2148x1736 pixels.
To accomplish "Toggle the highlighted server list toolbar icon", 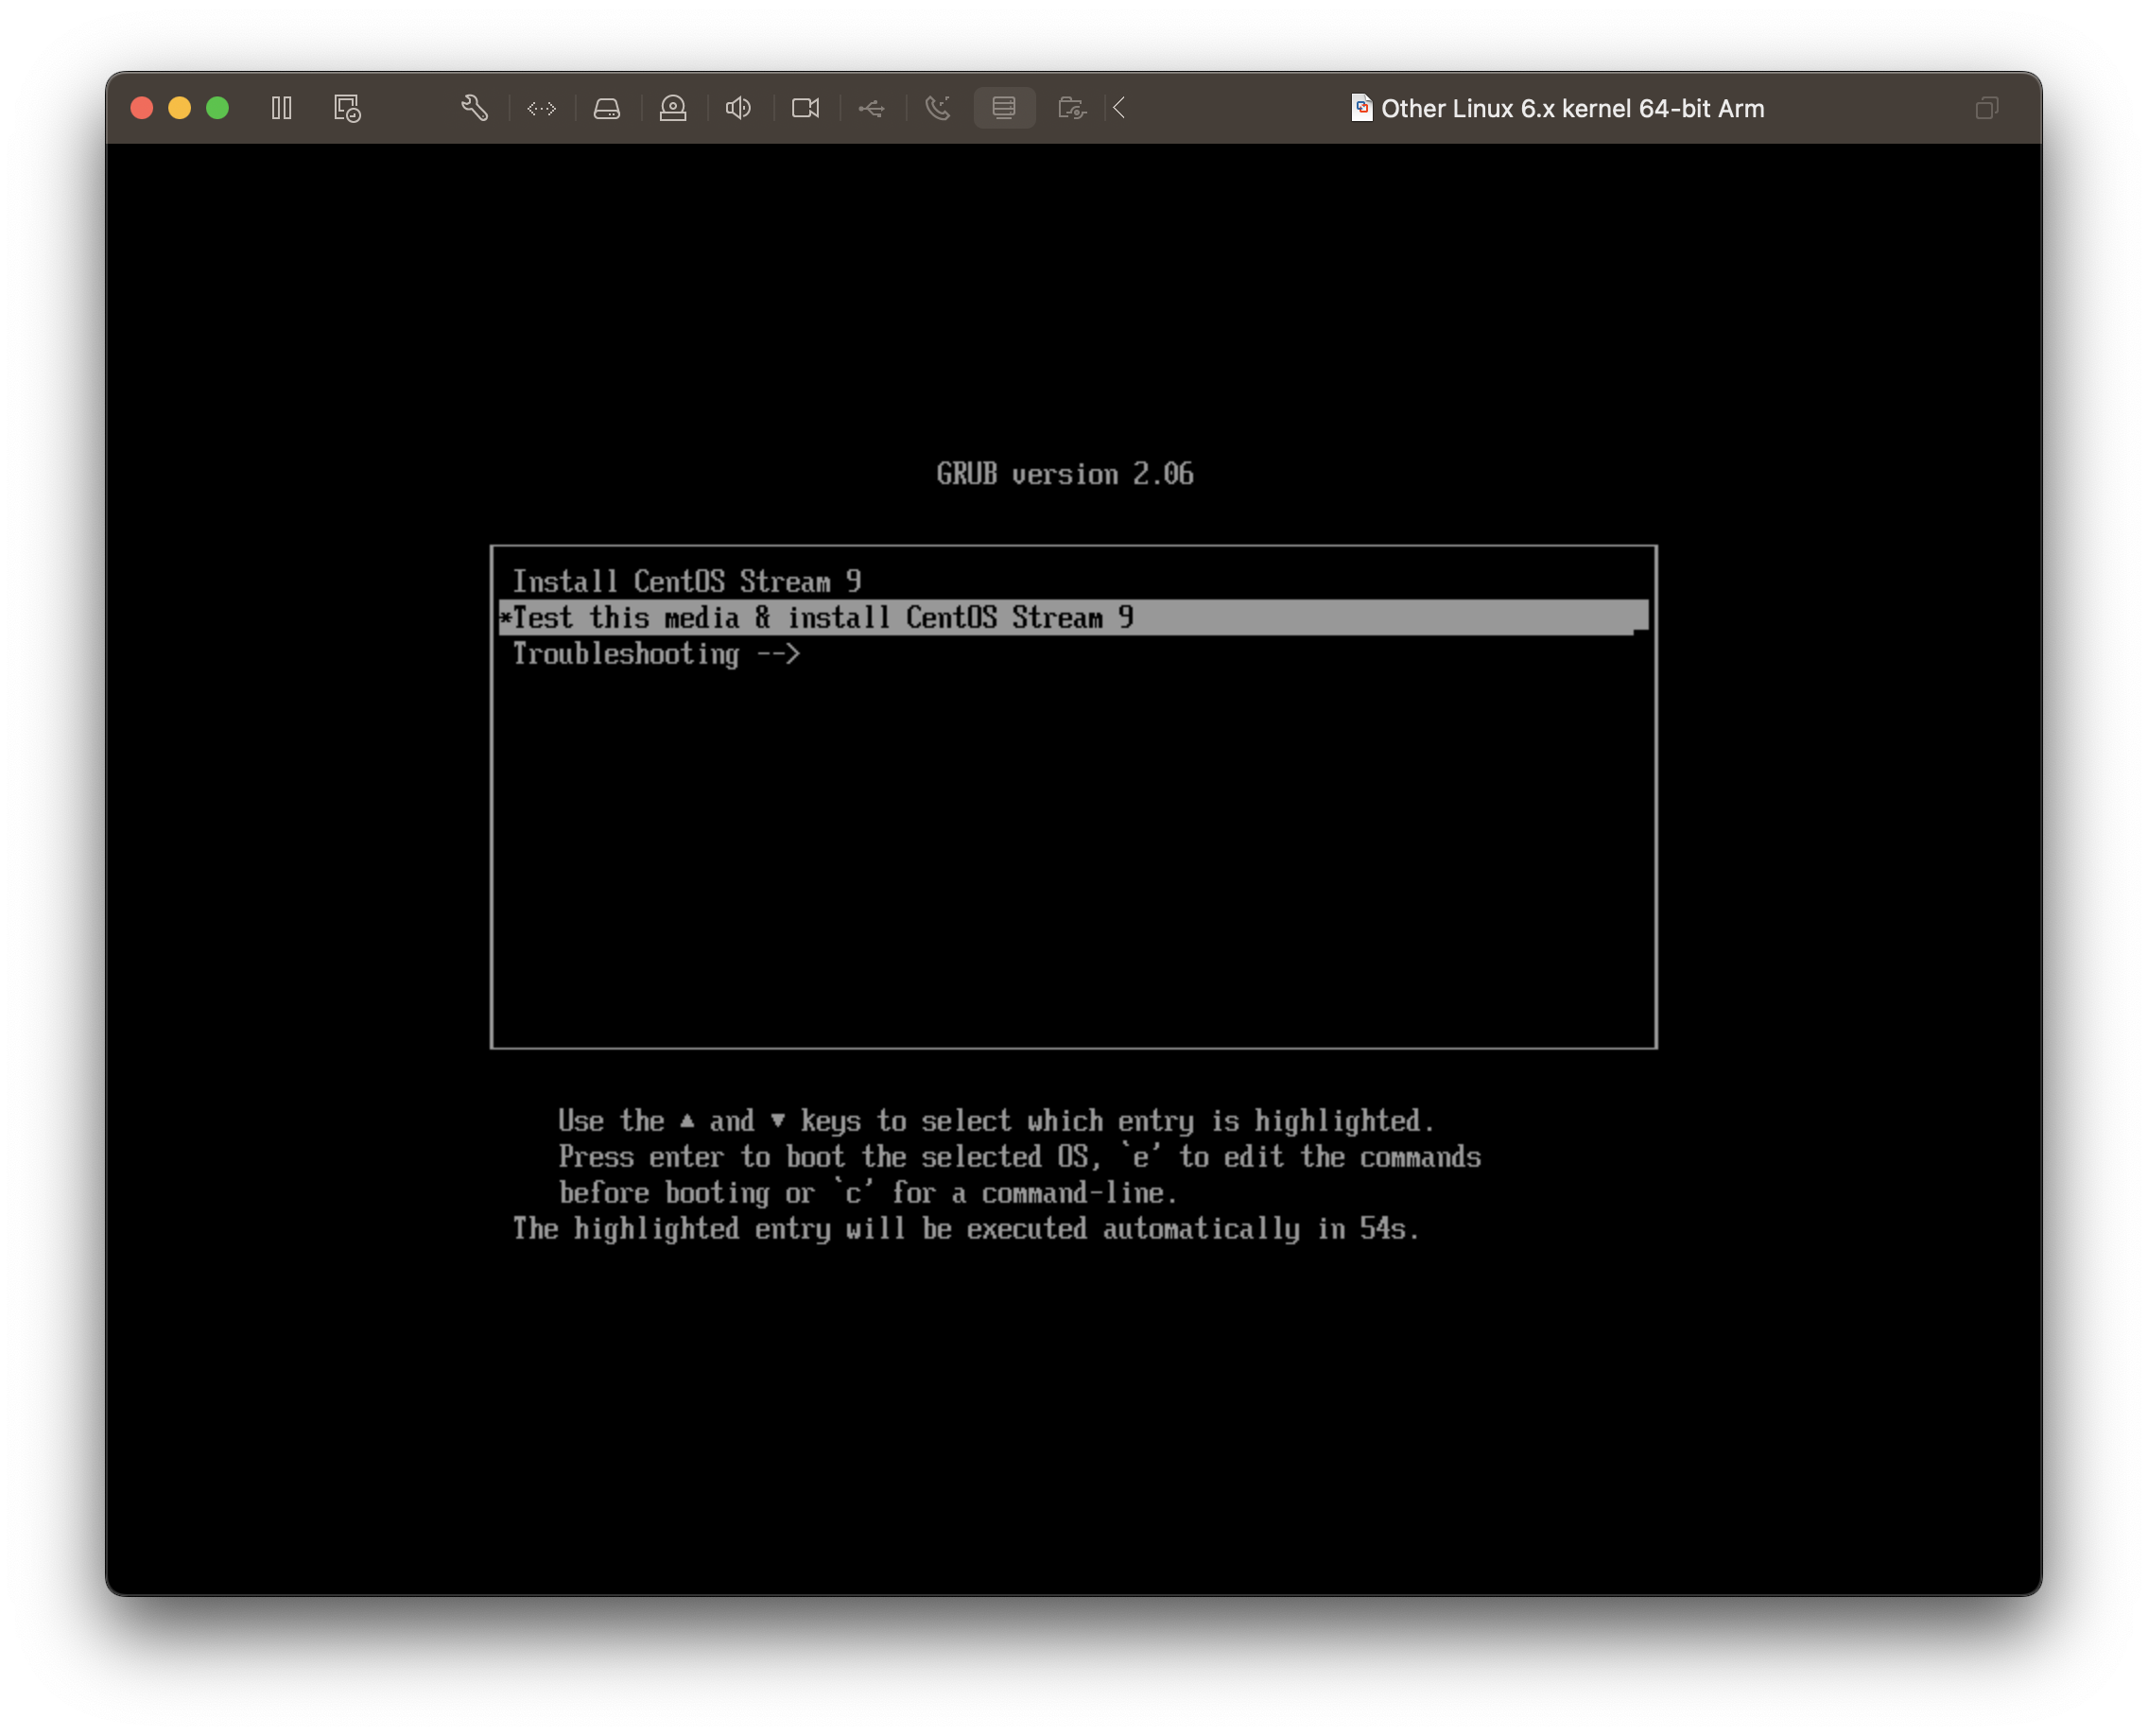I will [1004, 108].
